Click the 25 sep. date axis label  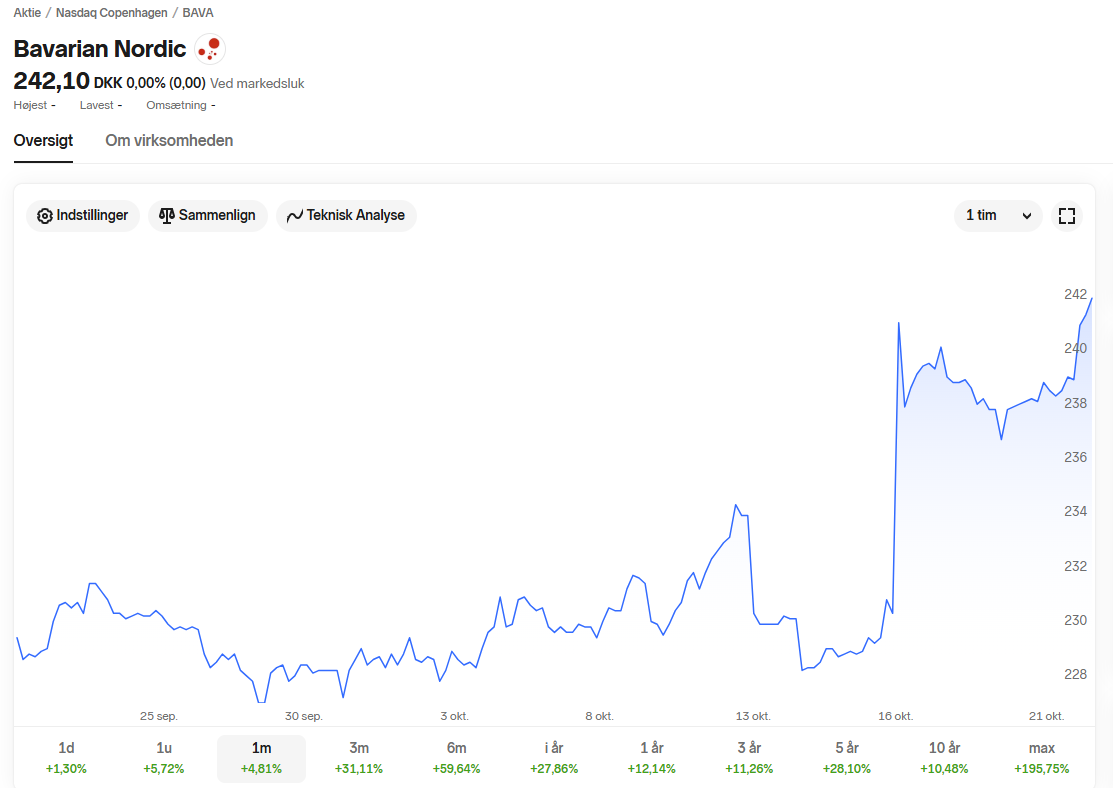coord(159,716)
